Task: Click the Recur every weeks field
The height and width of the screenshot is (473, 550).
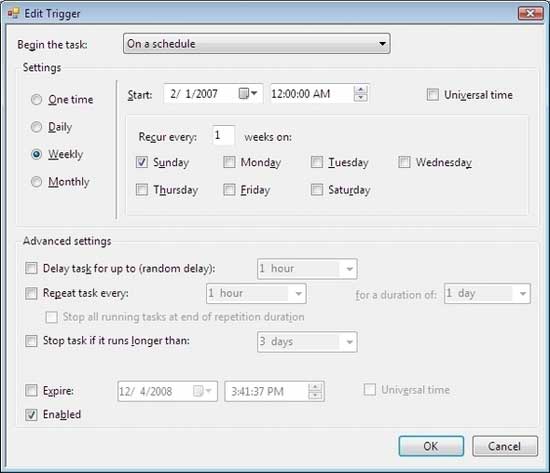Action: point(223,135)
